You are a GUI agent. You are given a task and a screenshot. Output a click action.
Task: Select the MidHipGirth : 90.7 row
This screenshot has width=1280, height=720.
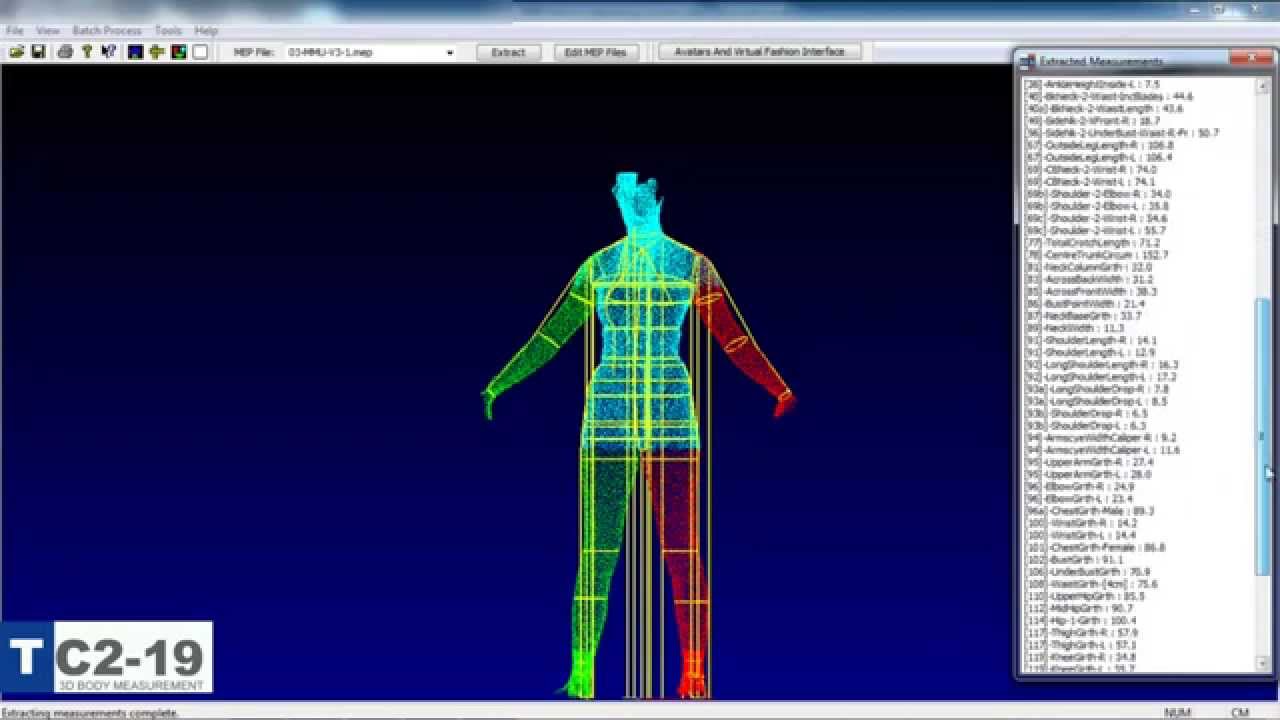[1080, 608]
